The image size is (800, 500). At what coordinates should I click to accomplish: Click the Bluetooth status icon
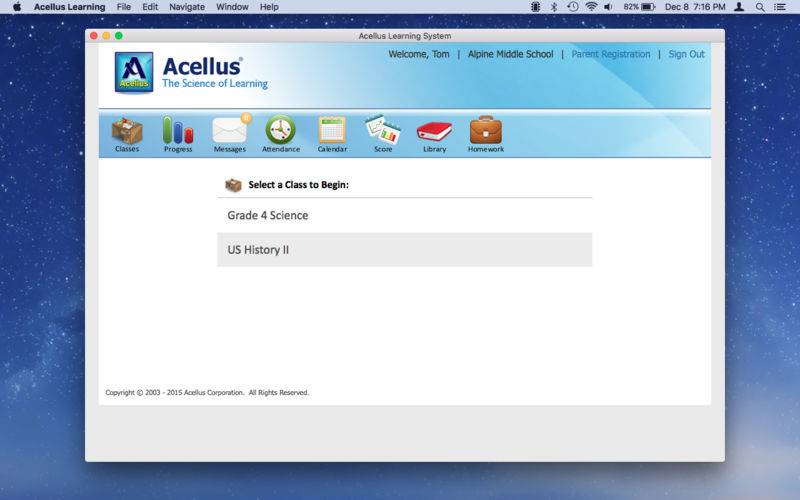click(554, 7)
